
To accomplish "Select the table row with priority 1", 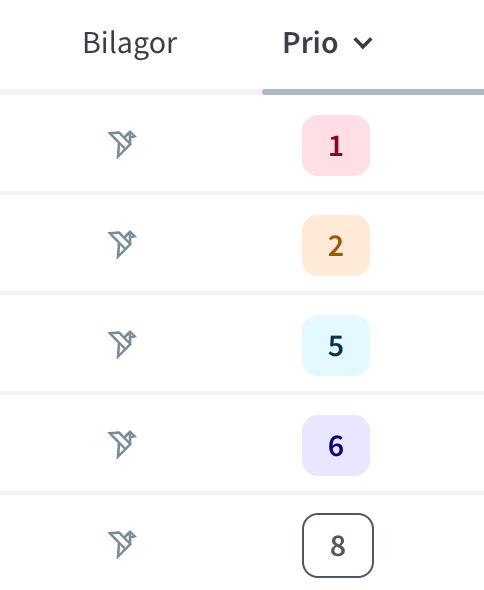I will pyautogui.click(x=242, y=144).
